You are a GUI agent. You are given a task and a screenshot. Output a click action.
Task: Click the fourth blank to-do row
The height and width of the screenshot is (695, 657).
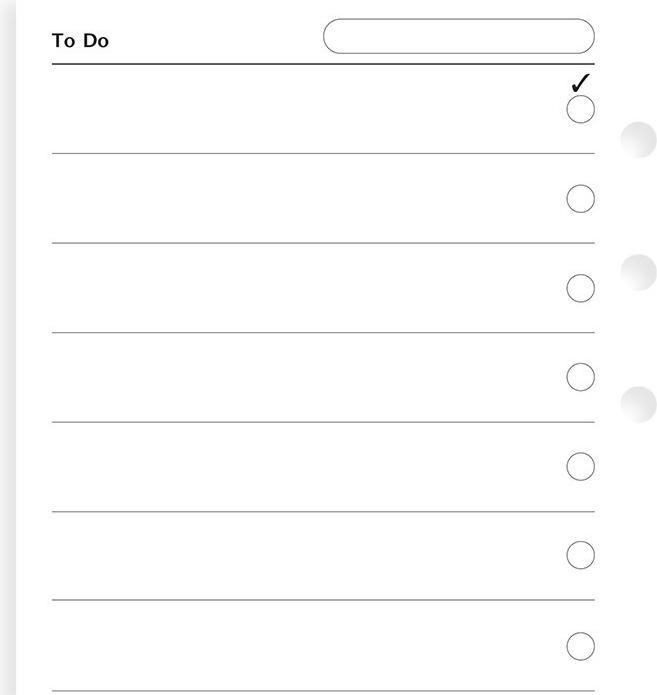point(323,377)
